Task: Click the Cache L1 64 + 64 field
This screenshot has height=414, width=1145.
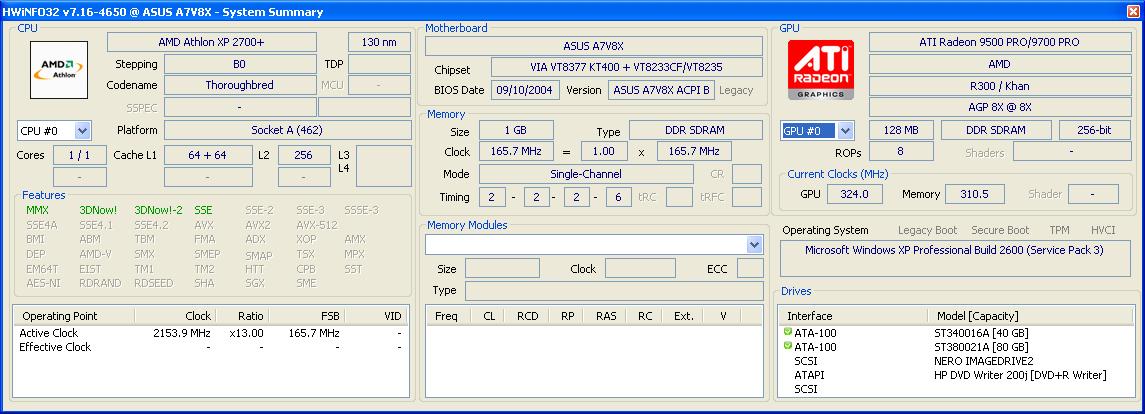Action: [208, 155]
